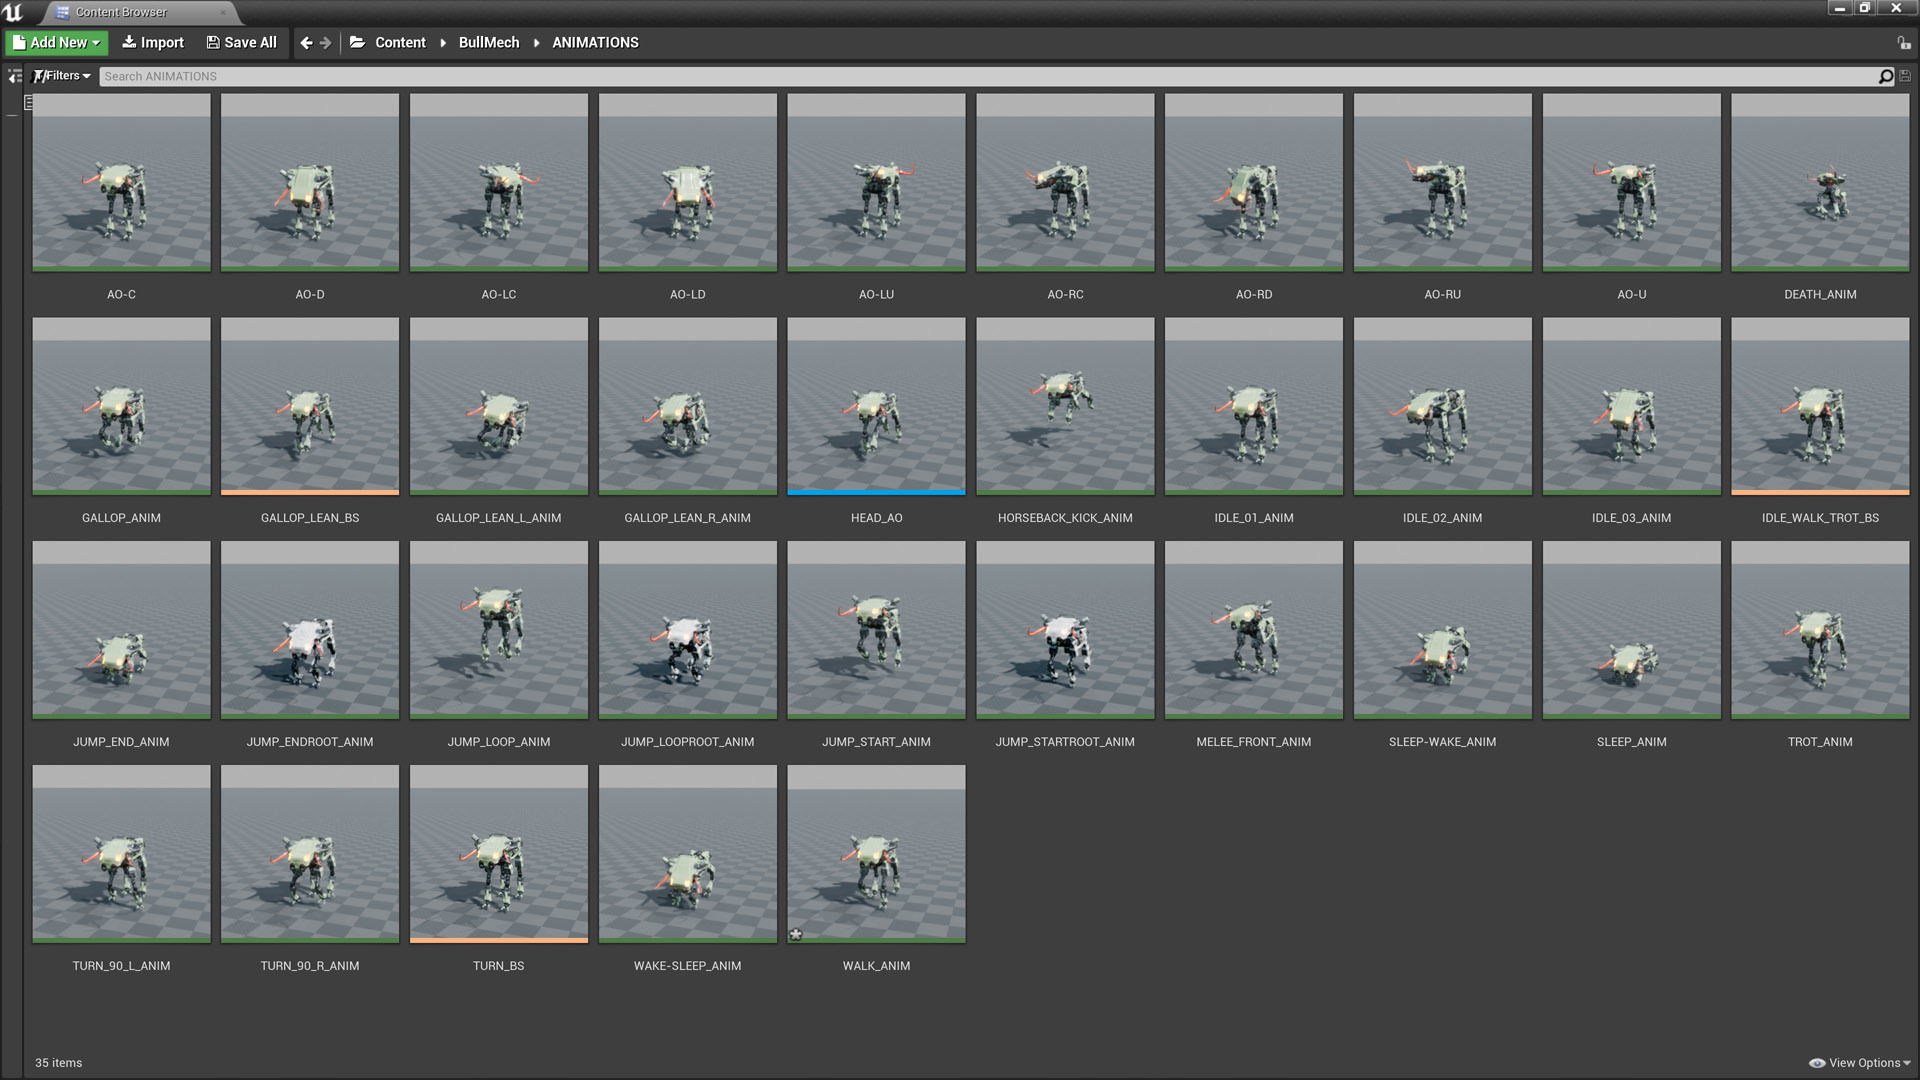The height and width of the screenshot is (1080, 1920).
Task: Expand the arrow after BullMech breadcrumb
Action: pyautogui.click(x=537, y=43)
